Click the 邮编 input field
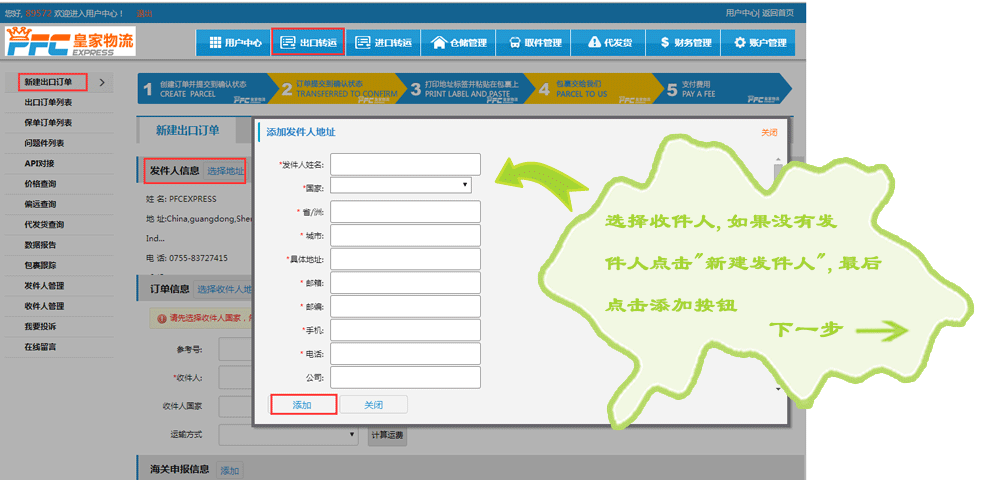This screenshot has height=480, width=990. point(405,306)
